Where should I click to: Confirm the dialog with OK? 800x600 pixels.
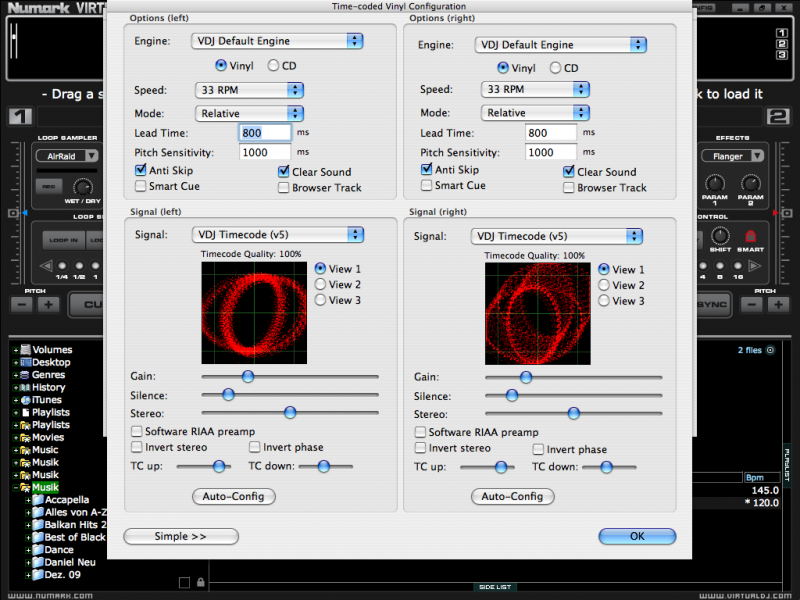tap(637, 536)
